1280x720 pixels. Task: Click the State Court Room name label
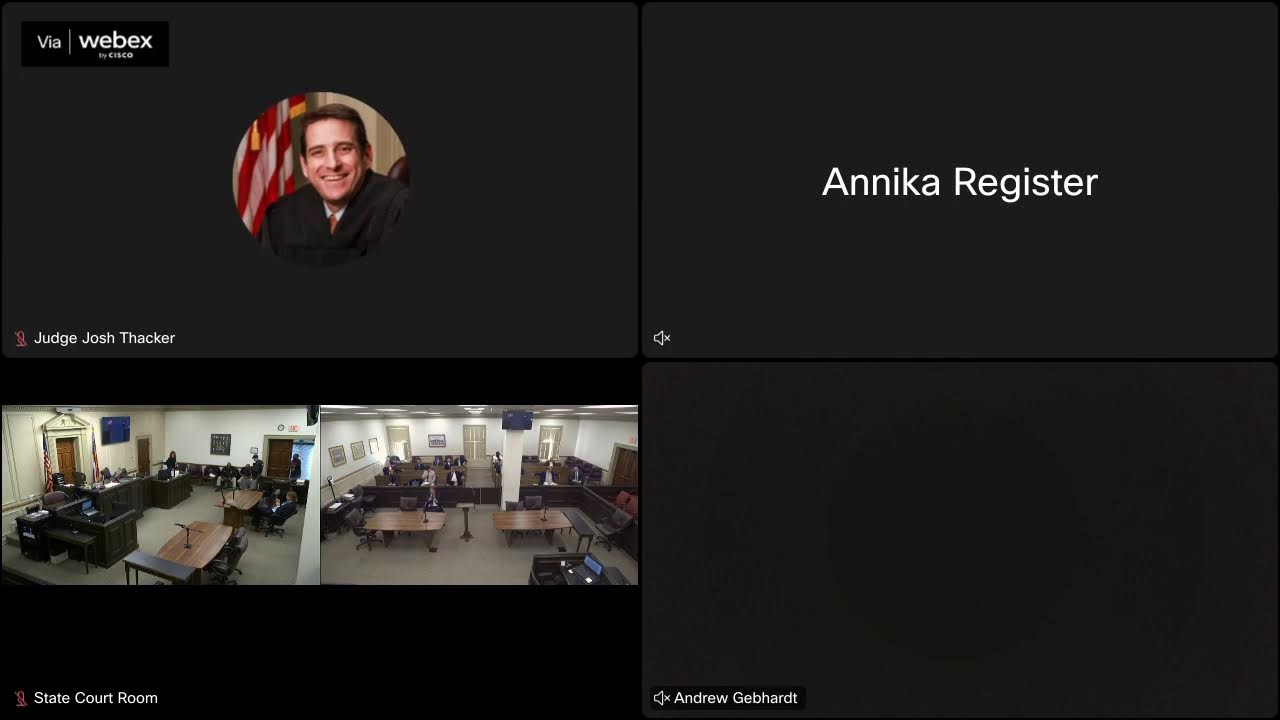(x=96, y=698)
